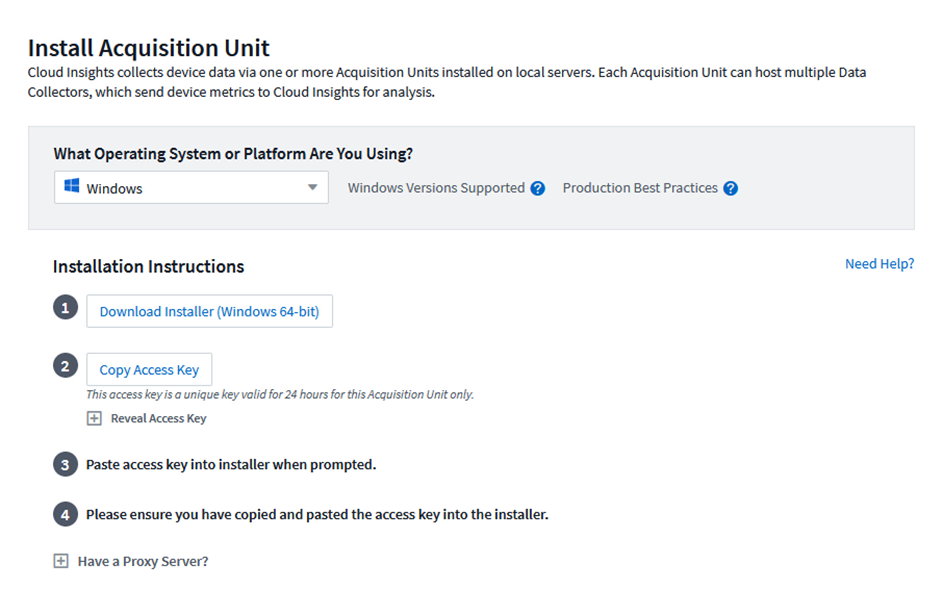
Task: Open the Need Help? link
Action: click(879, 264)
